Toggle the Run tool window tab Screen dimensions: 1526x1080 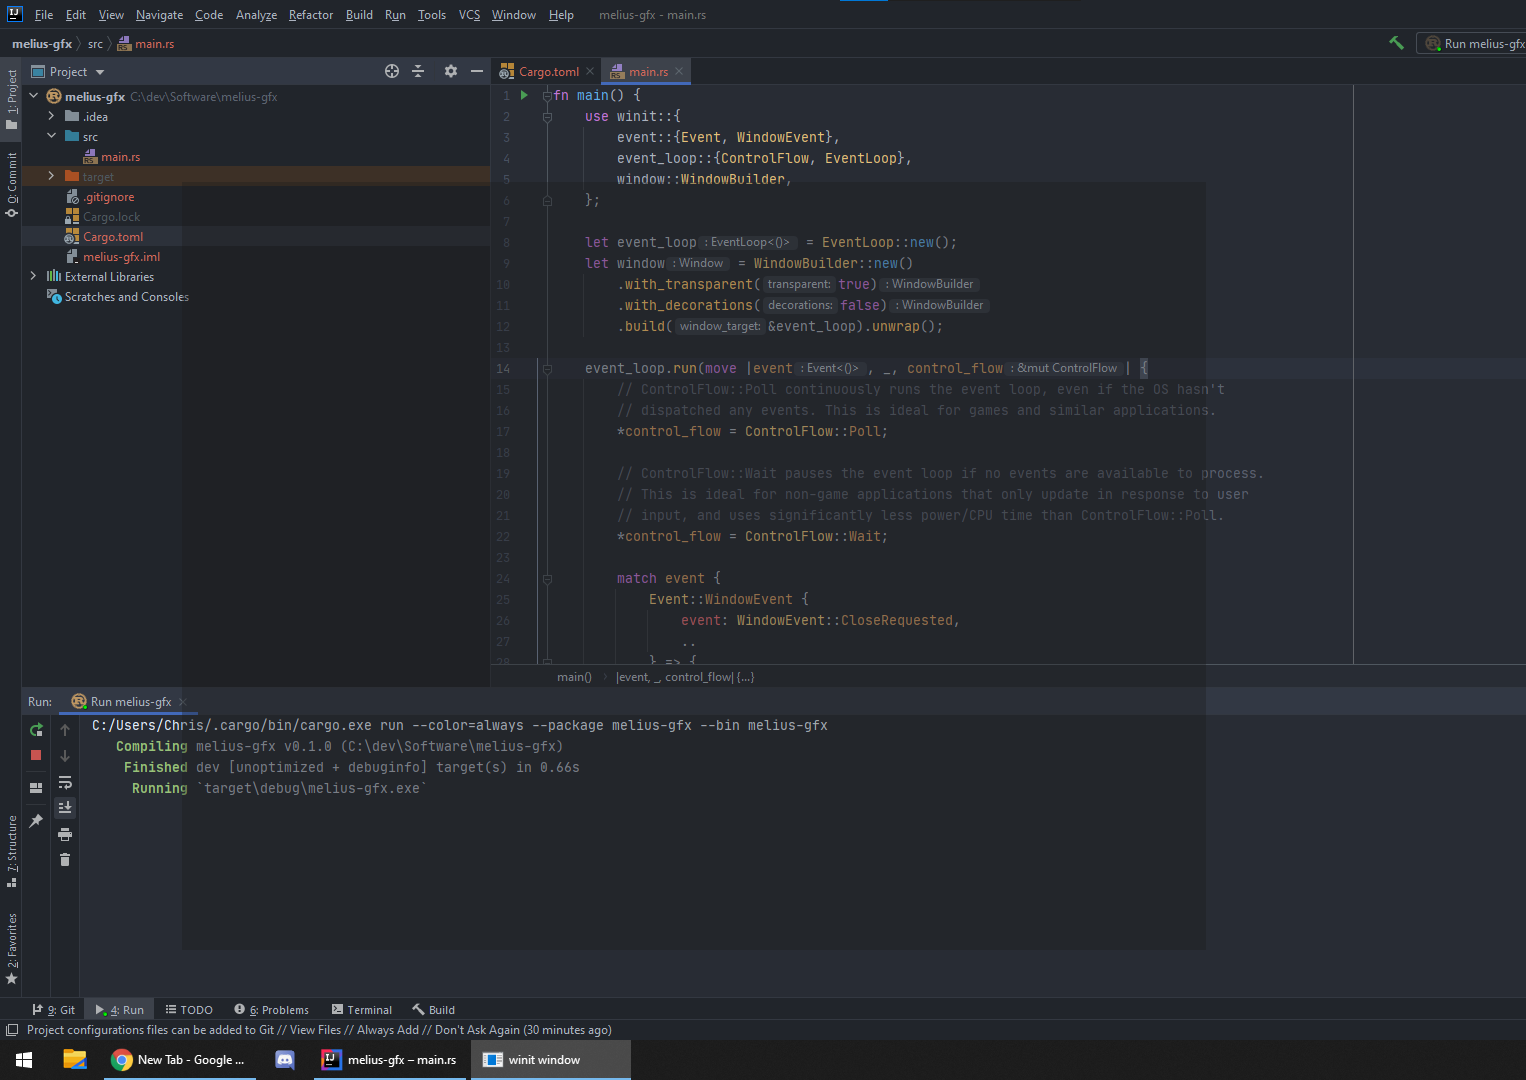tap(119, 1009)
